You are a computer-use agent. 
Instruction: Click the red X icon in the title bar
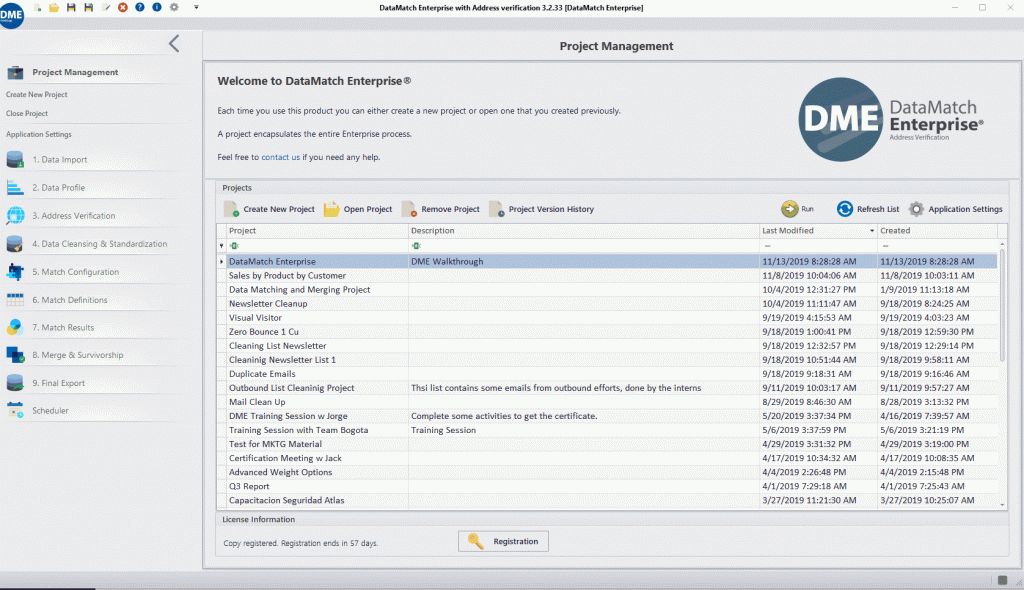[123, 7]
